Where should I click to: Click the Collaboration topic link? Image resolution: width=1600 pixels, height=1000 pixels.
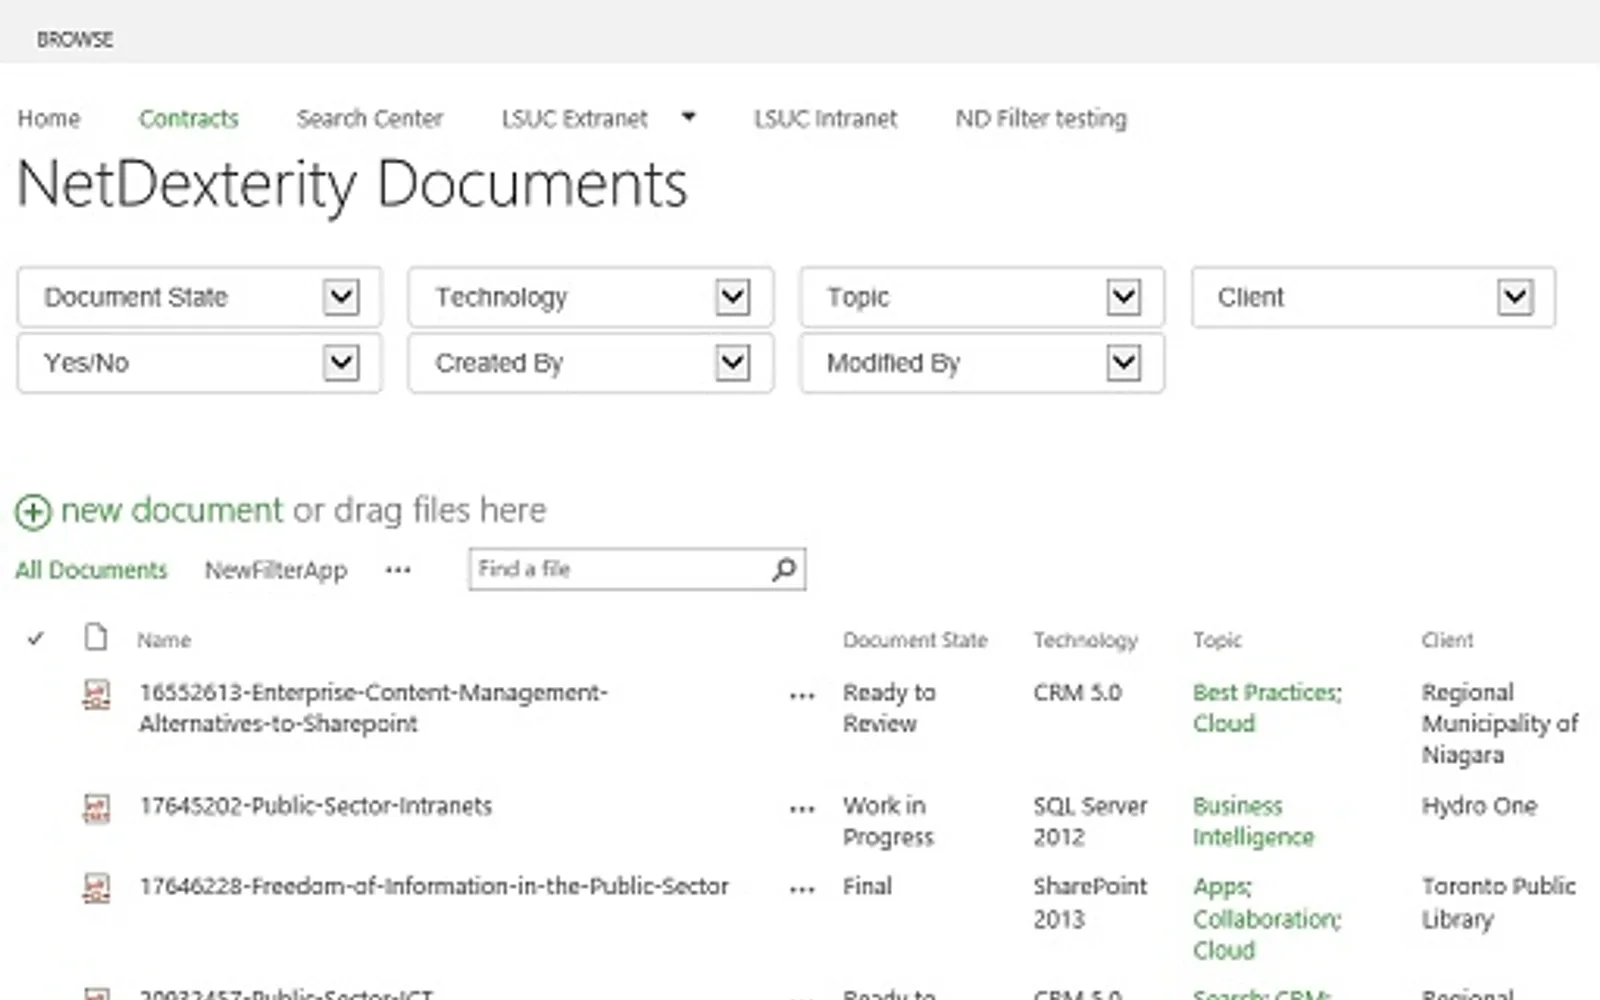click(x=1266, y=918)
